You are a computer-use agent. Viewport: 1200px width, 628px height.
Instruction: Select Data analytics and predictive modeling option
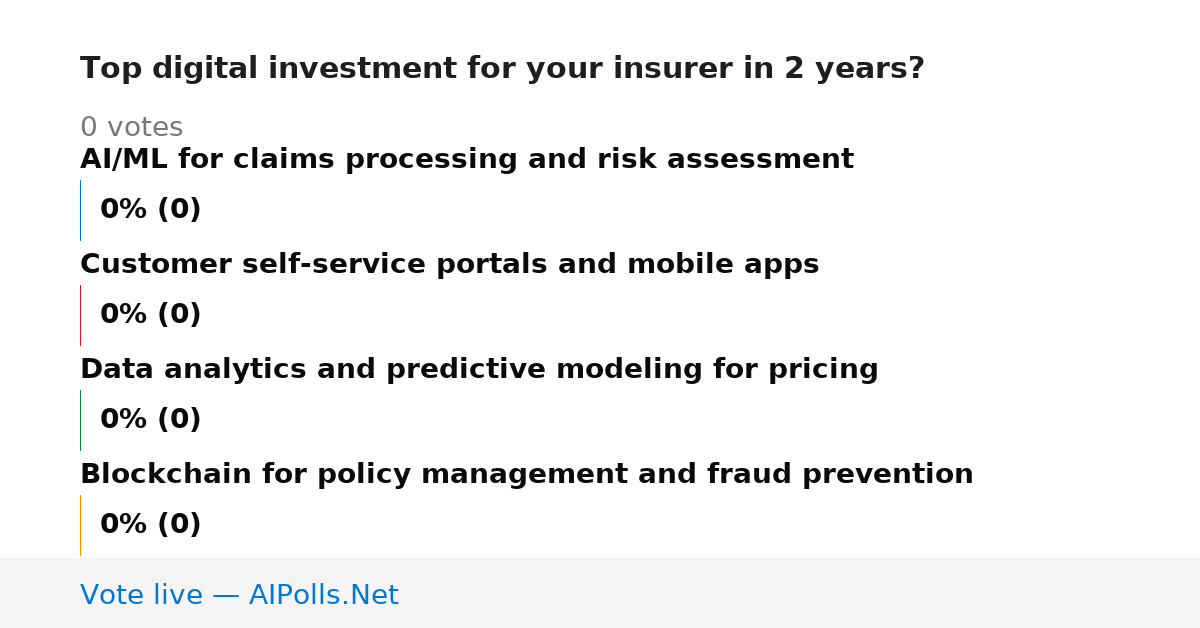coord(479,370)
